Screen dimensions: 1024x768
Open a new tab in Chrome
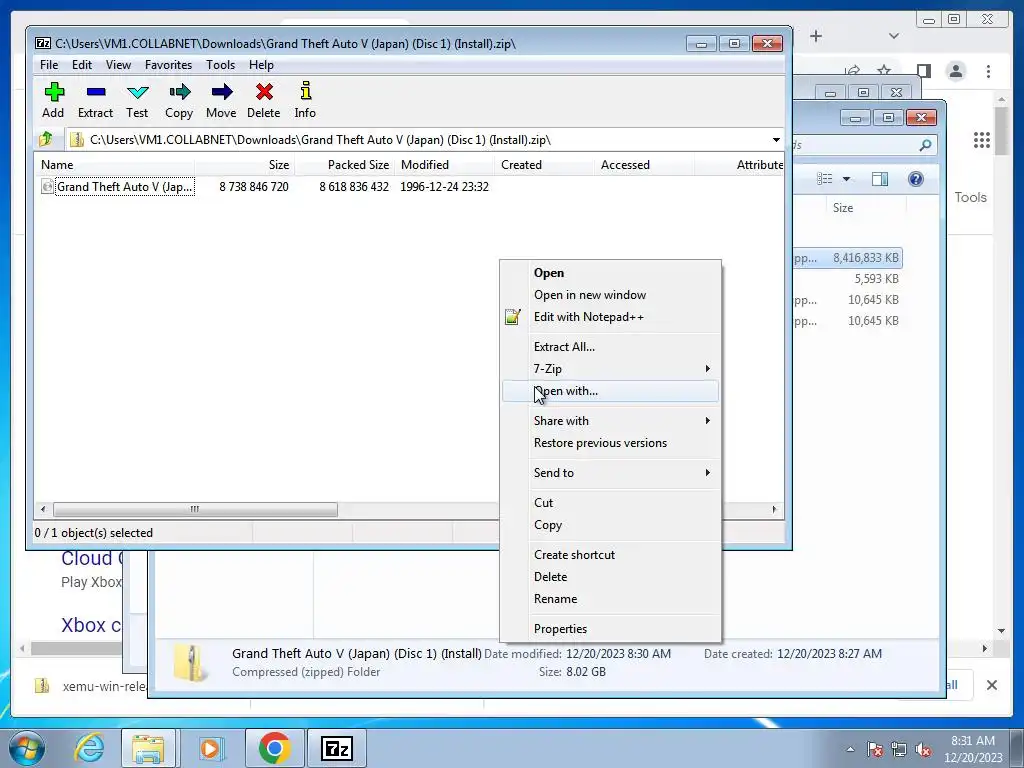tap(816, 36)
